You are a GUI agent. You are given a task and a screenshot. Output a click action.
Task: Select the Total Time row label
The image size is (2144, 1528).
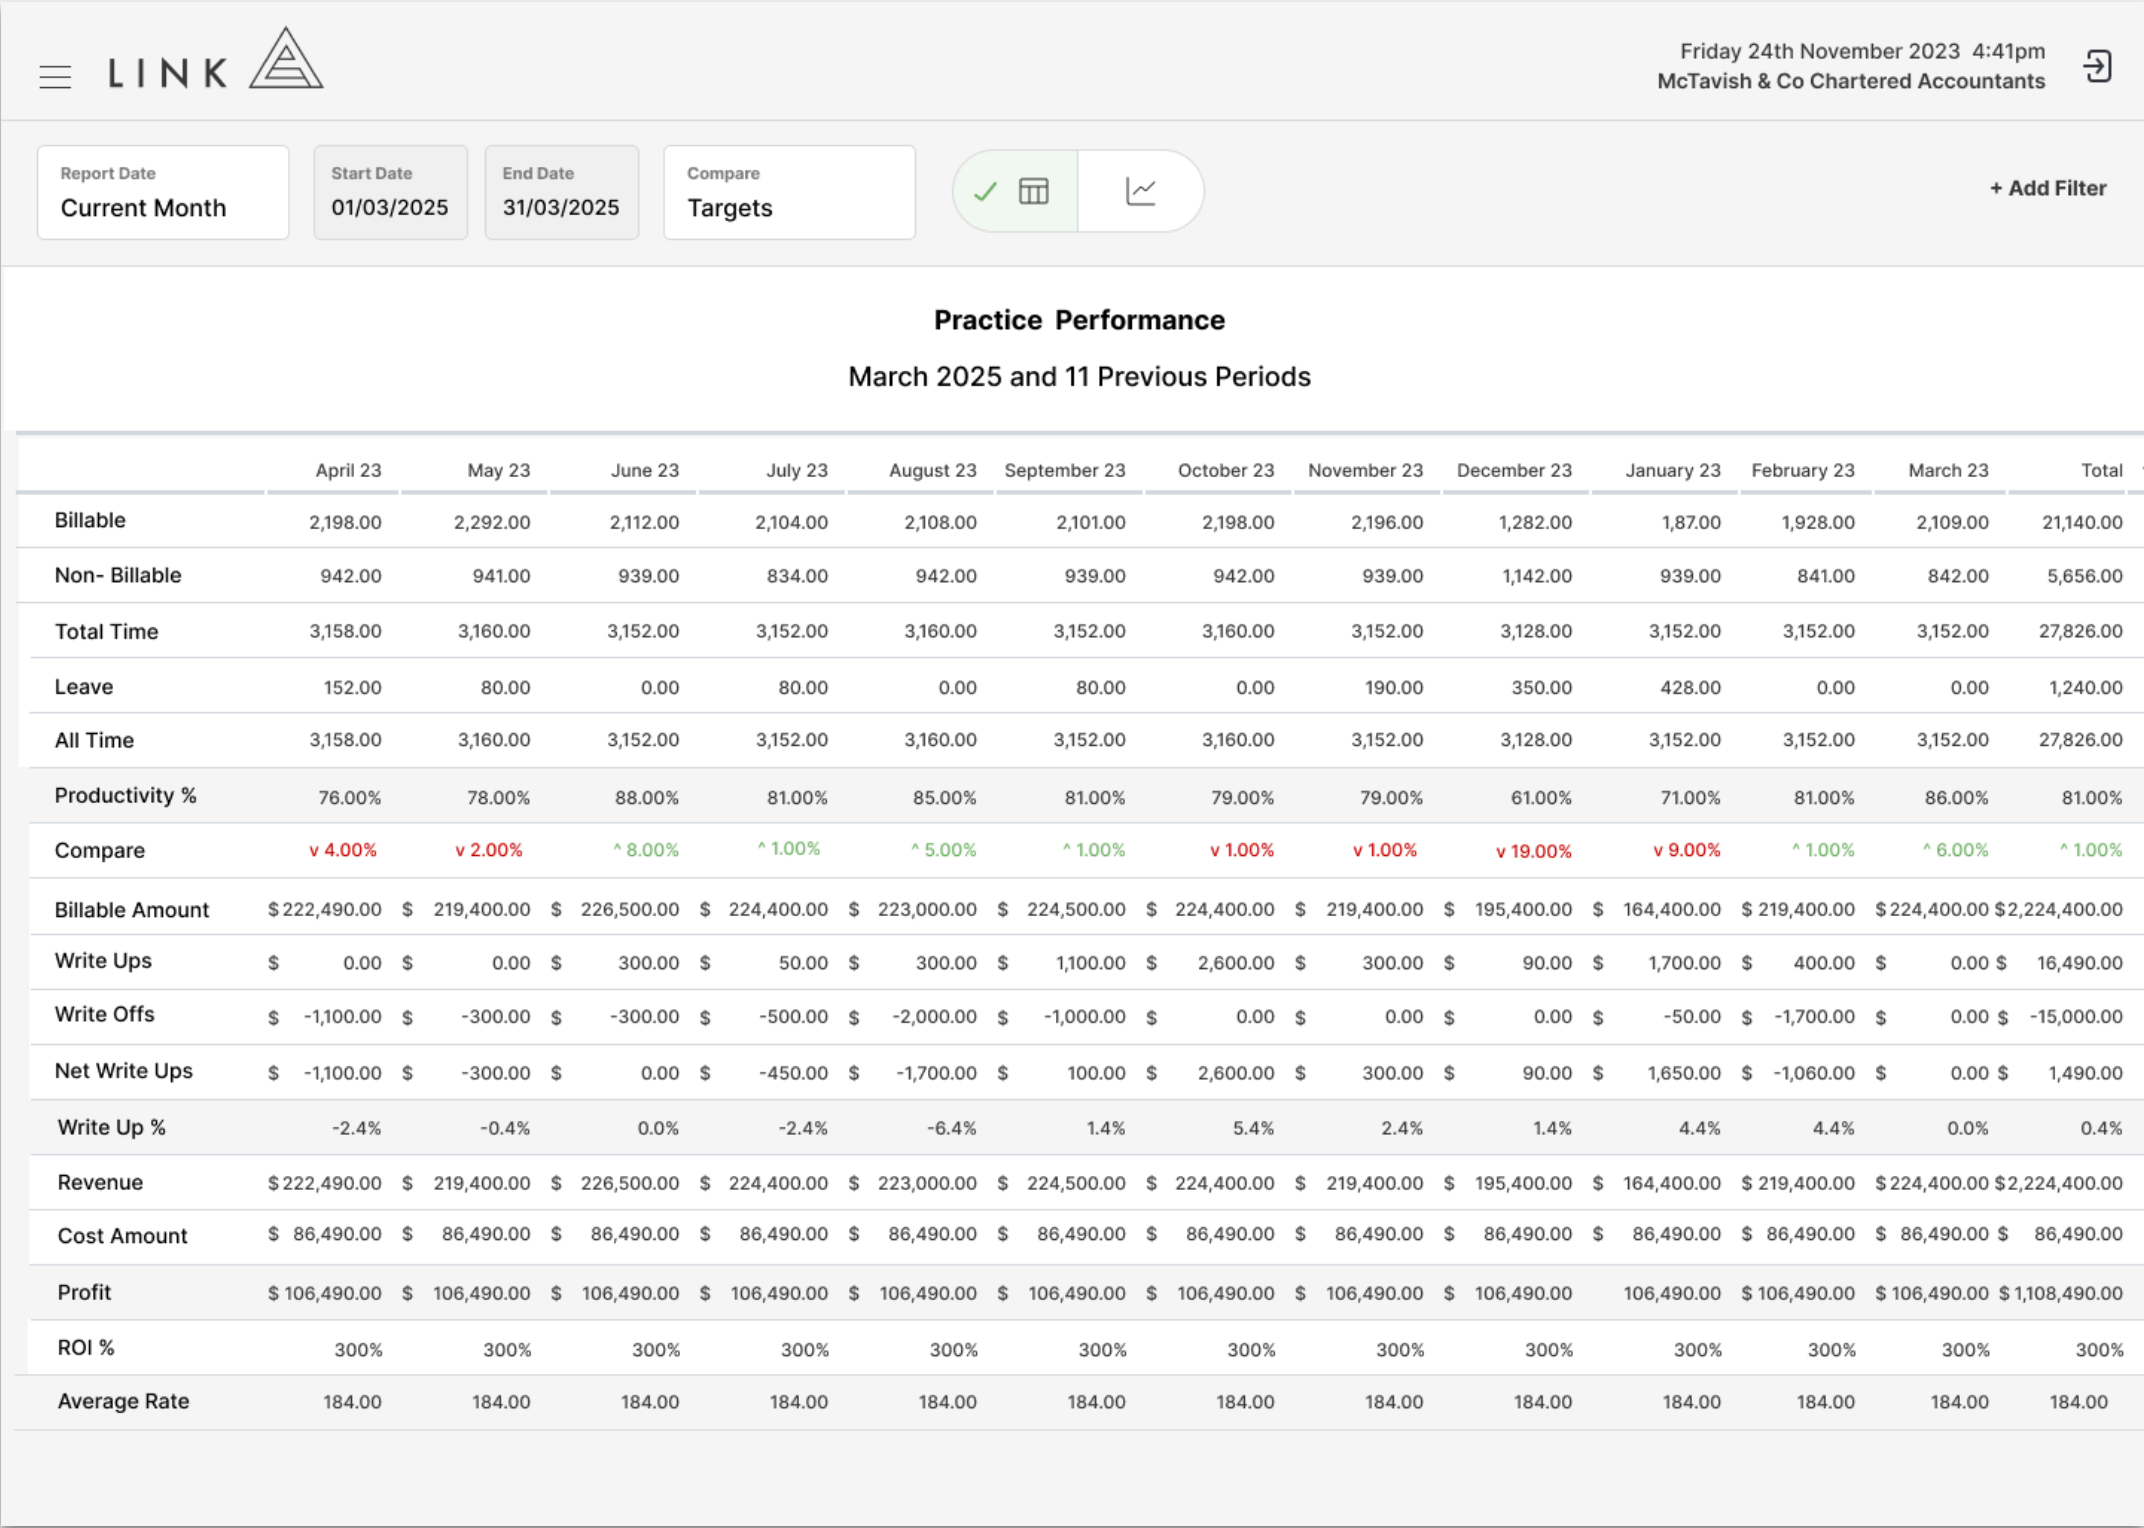pyautogui.click(x=106, y=631)
